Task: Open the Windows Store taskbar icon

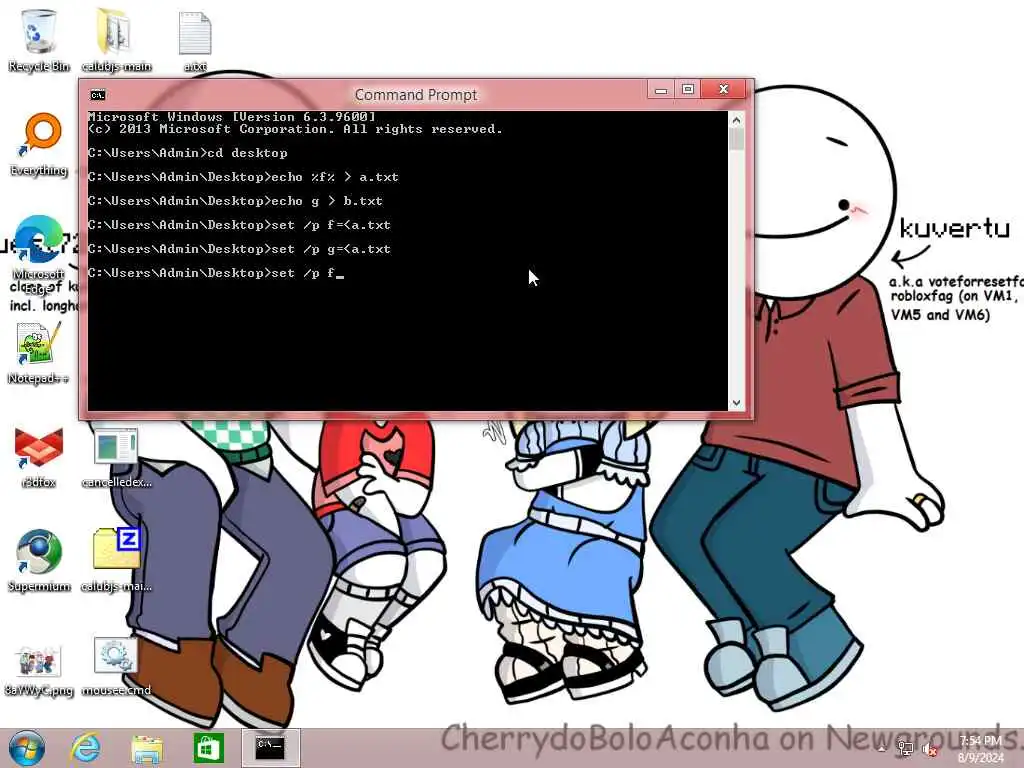Action: (x=208, y=748)
